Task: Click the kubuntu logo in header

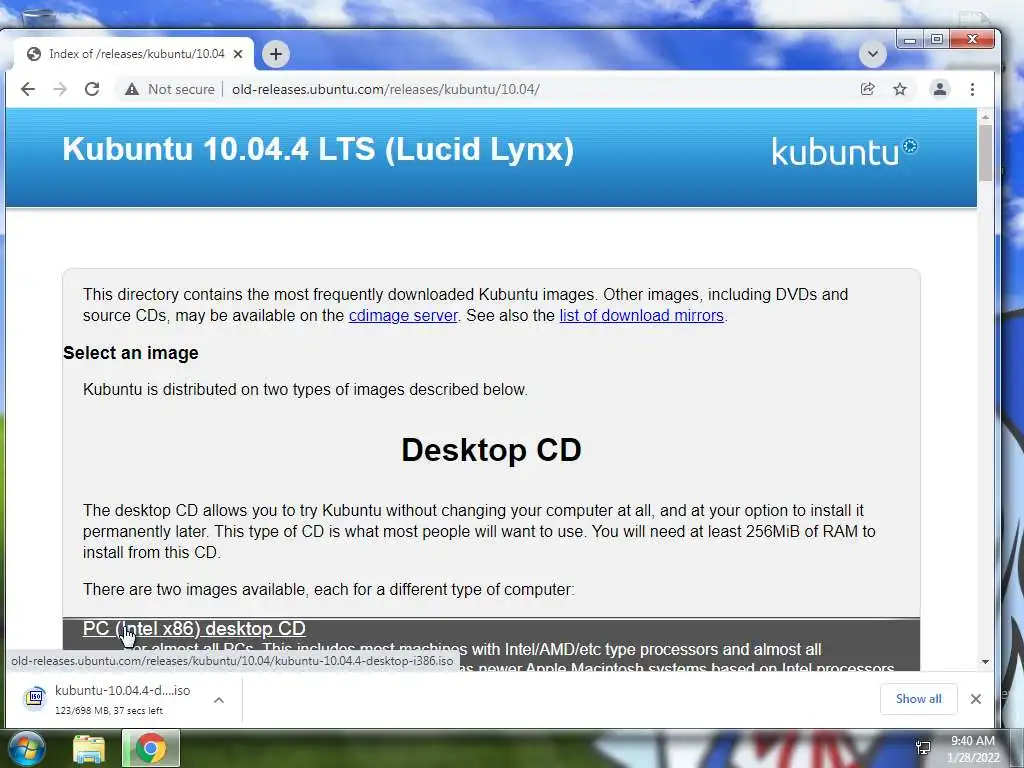Action: pos(844,152)
